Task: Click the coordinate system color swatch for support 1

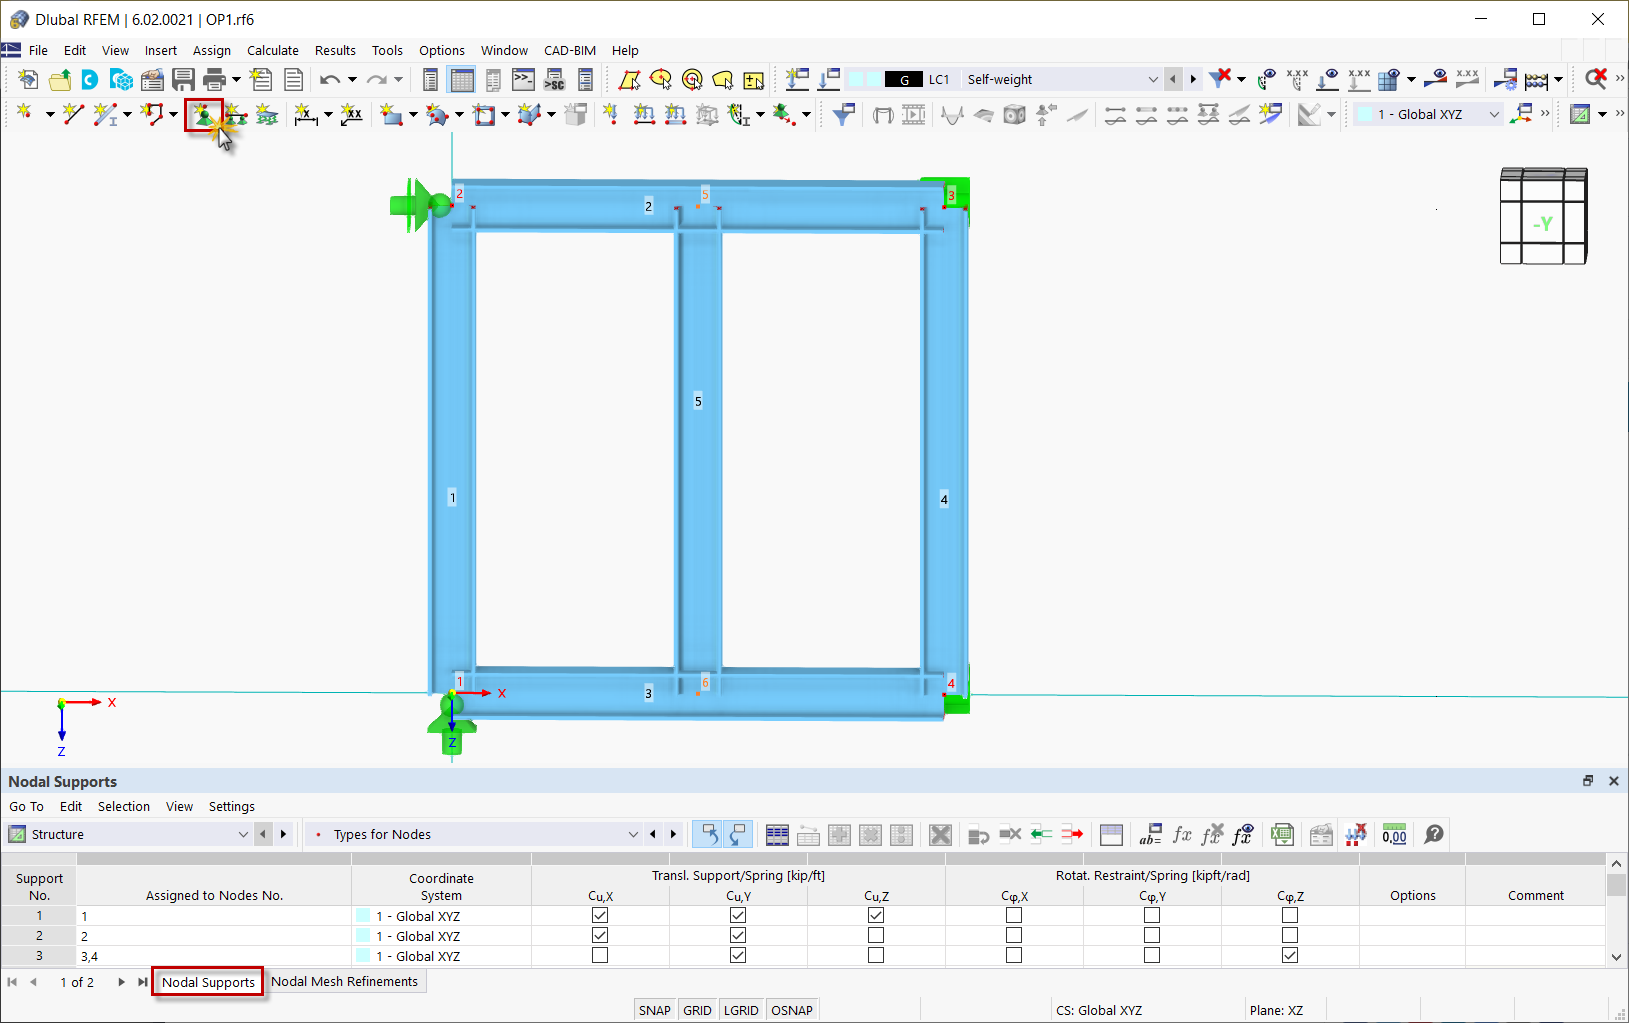Action: pyautogui.click(x=361, y=915)
